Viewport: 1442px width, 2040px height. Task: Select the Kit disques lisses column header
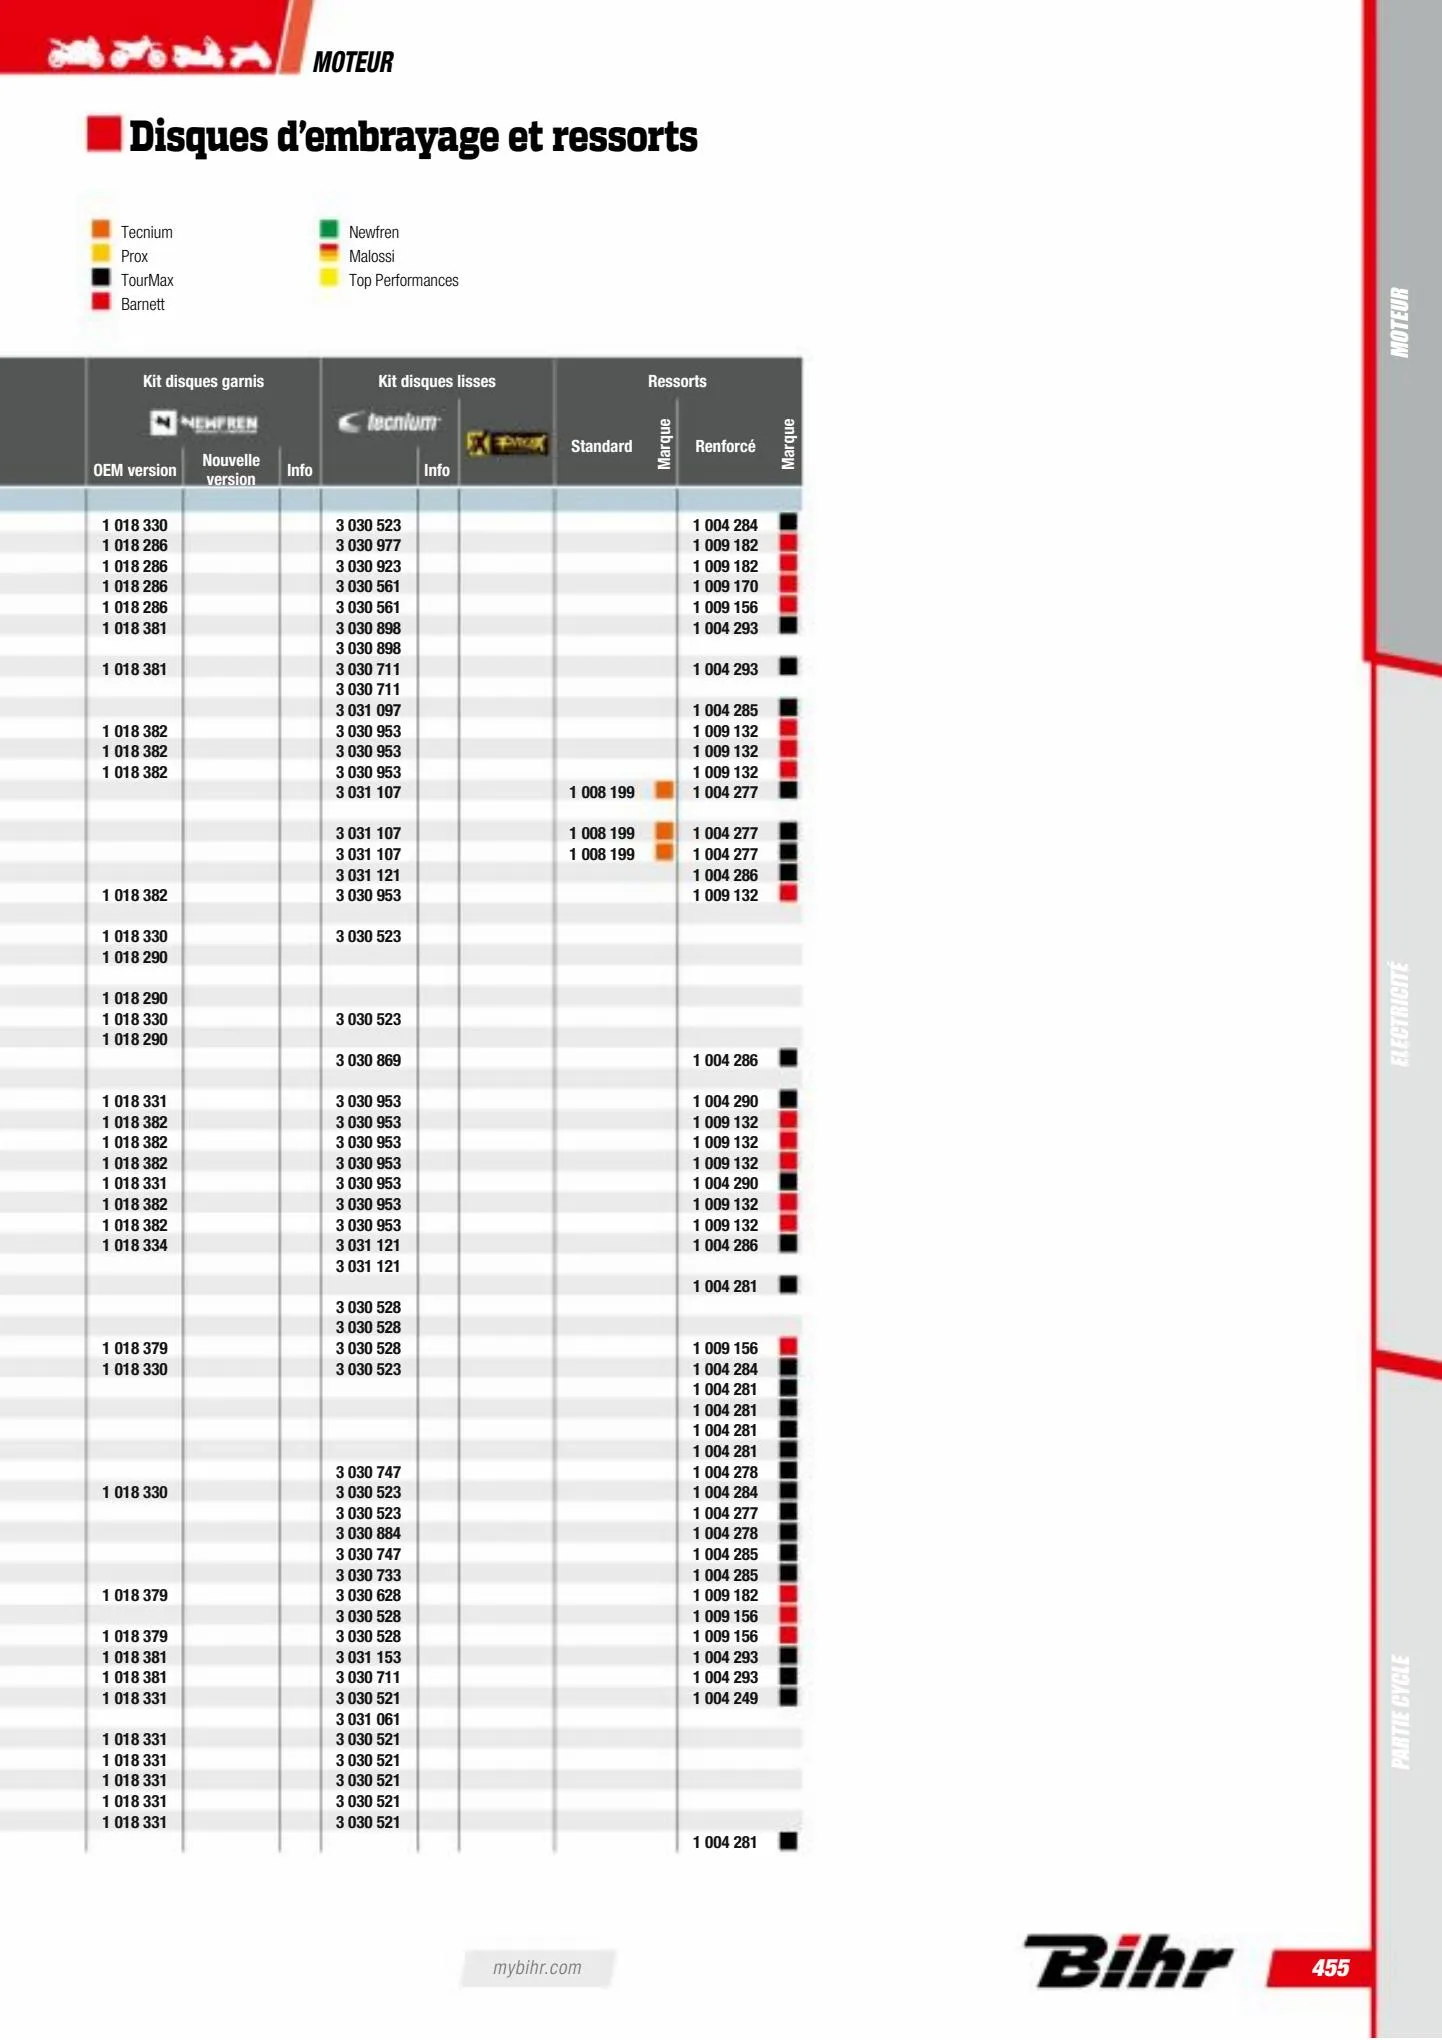click(437, 381)
